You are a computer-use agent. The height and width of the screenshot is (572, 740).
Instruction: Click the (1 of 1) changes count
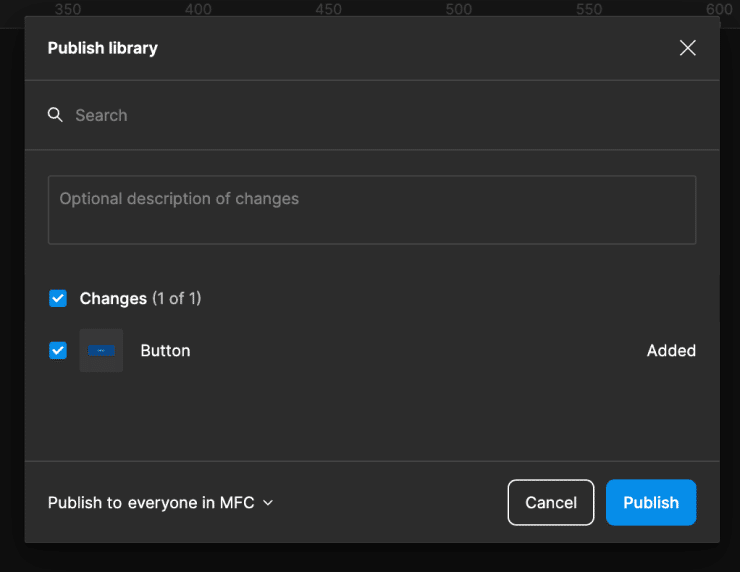pos(177,298)
